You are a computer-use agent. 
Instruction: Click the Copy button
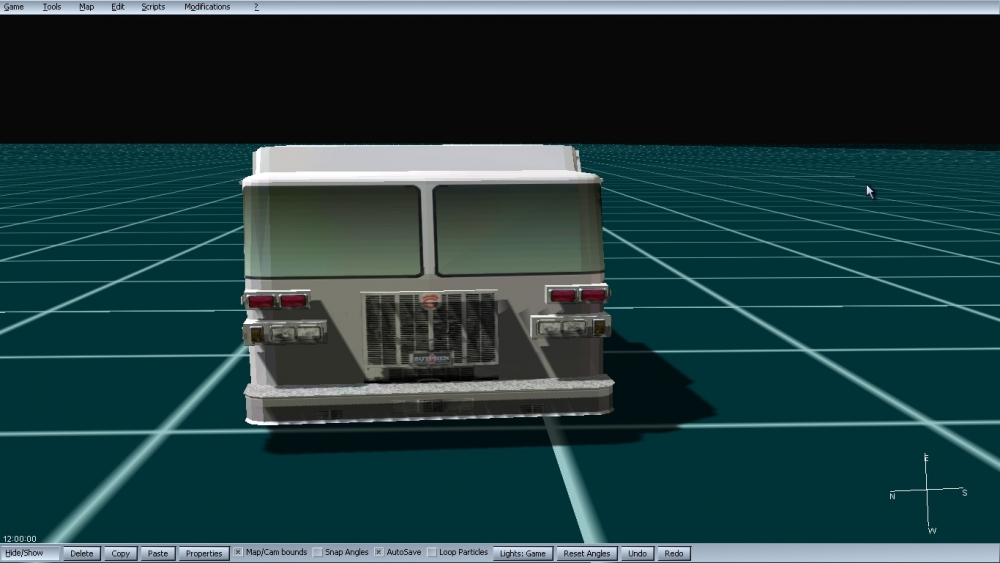coord(121,553)
